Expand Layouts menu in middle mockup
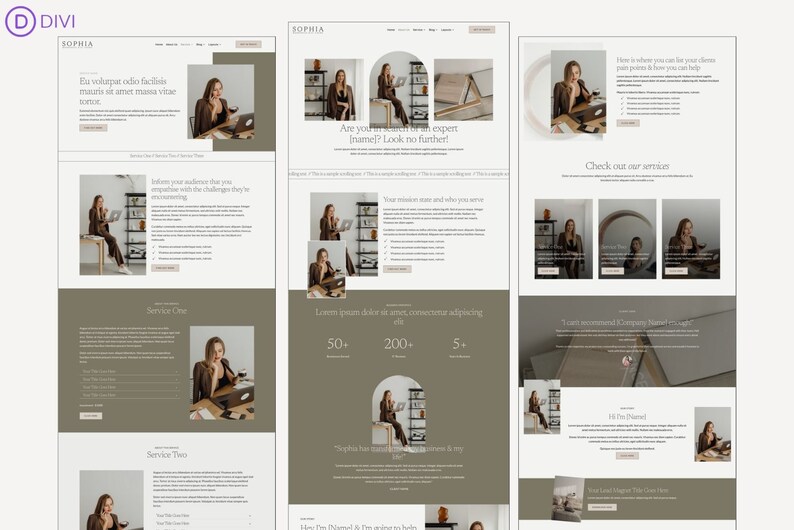 pos(447,30)
